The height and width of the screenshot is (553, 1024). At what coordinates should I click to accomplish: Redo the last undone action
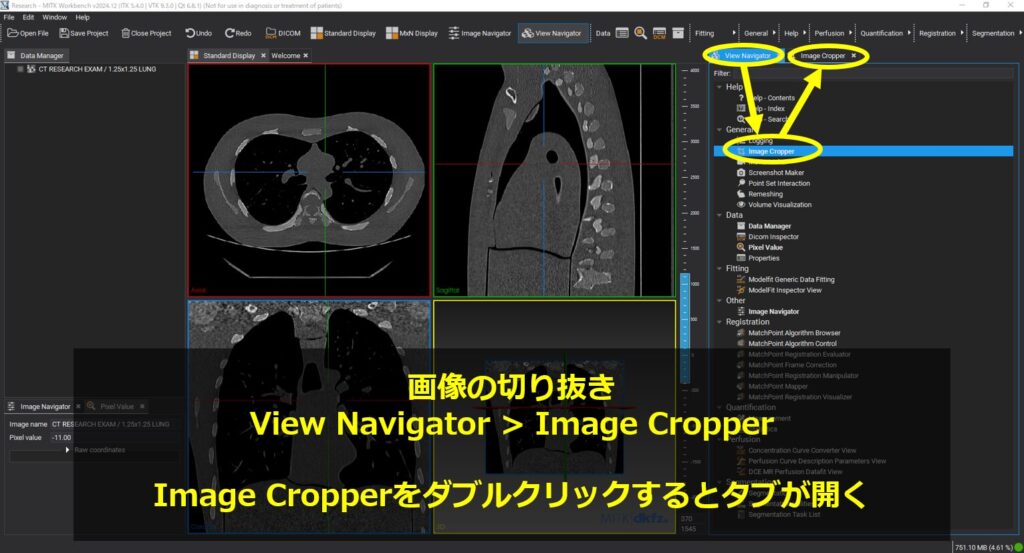[x=238, y=33]
